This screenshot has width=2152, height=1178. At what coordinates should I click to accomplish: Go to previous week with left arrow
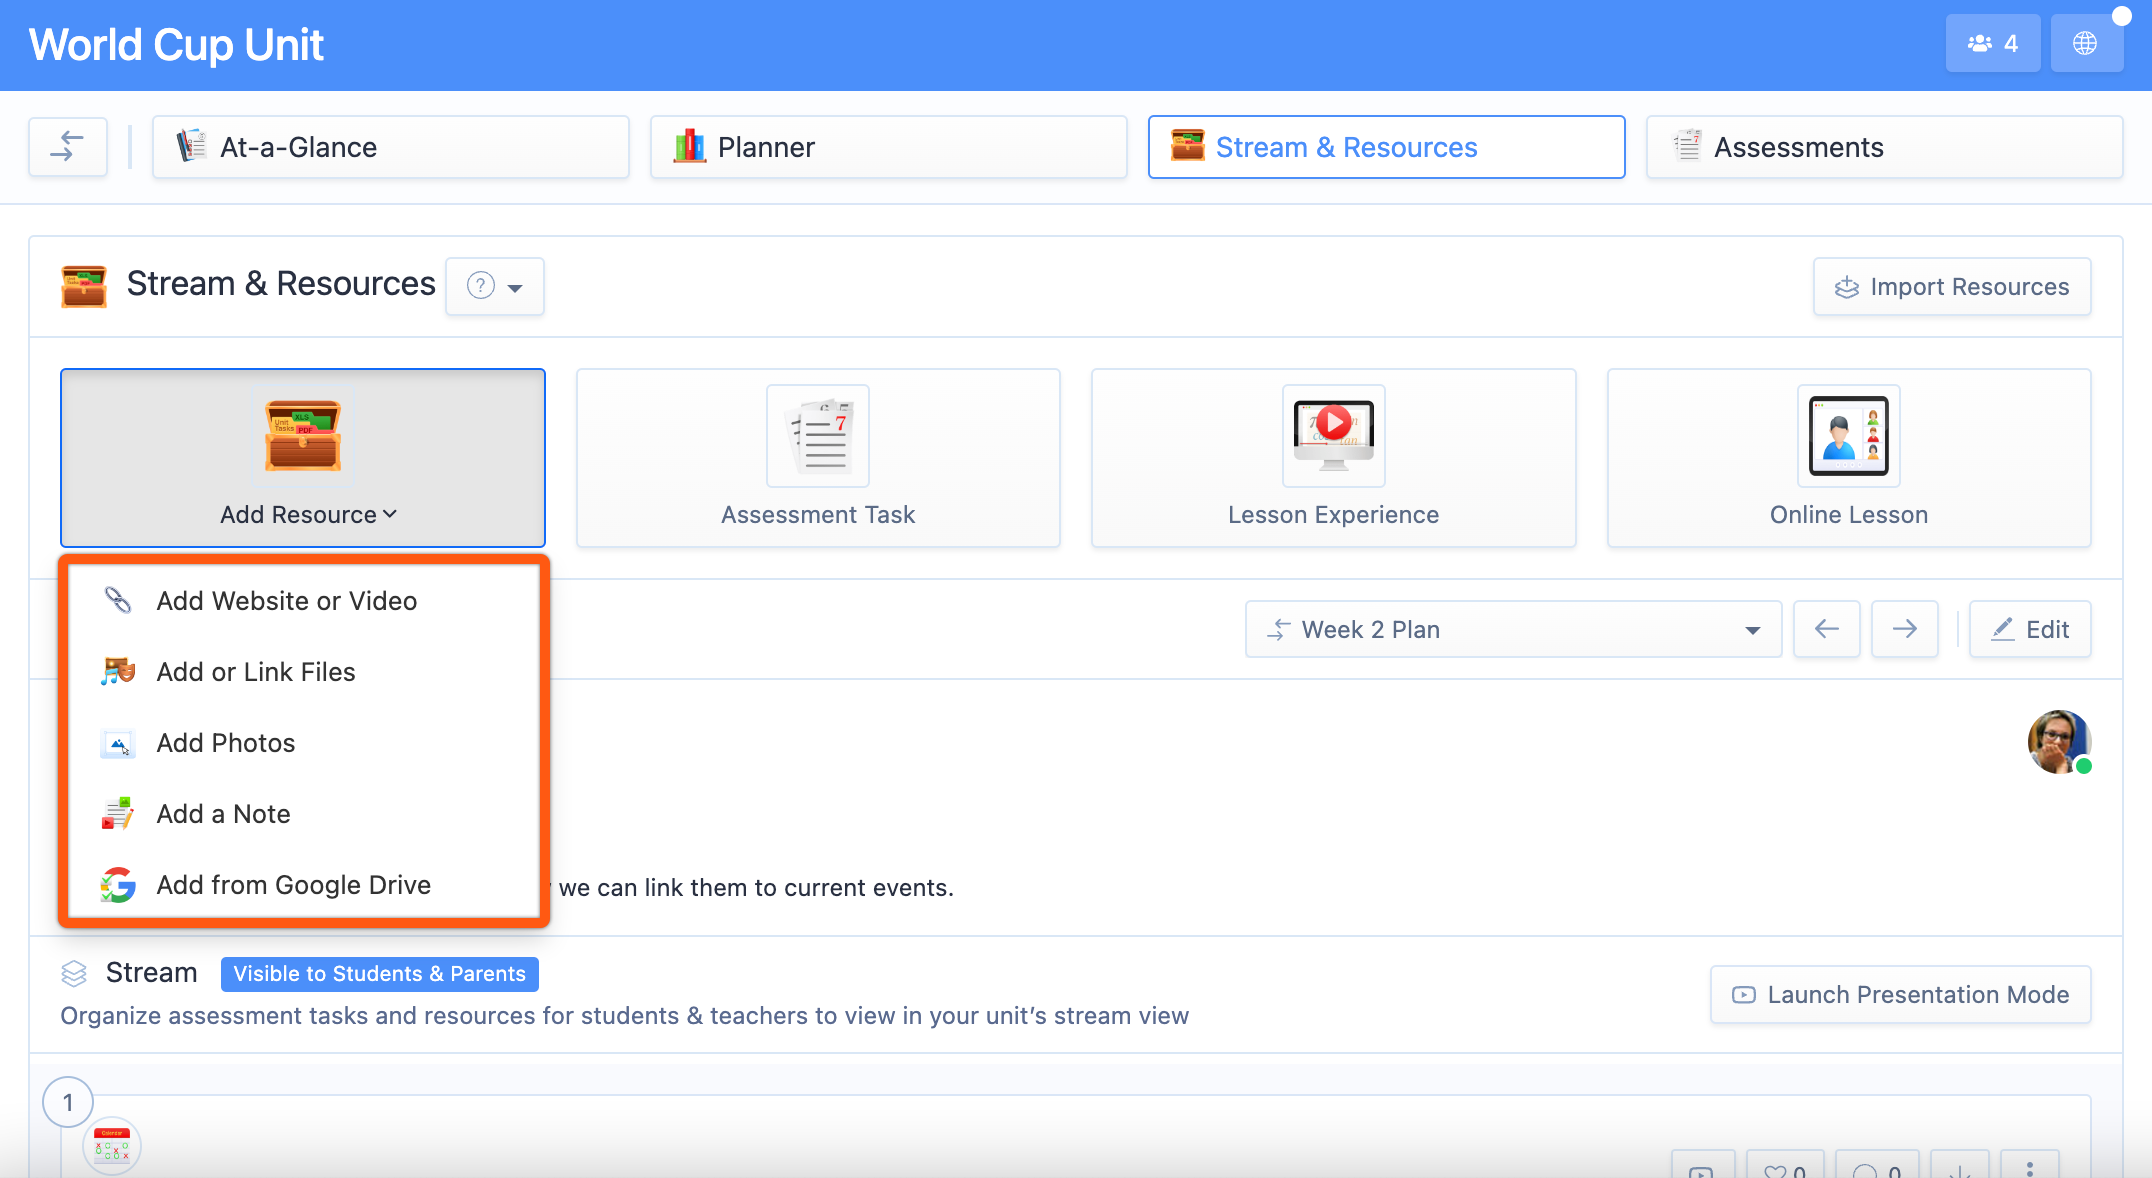click(x=1826, y=629)
